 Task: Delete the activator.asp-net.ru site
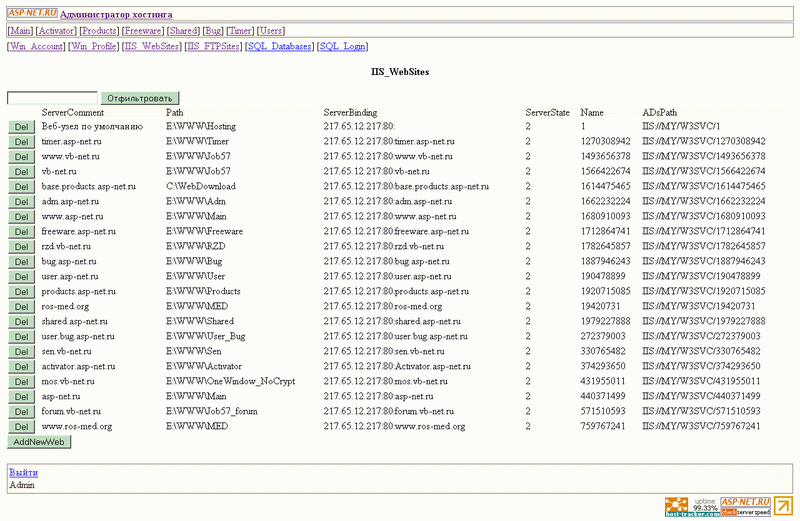21,367
